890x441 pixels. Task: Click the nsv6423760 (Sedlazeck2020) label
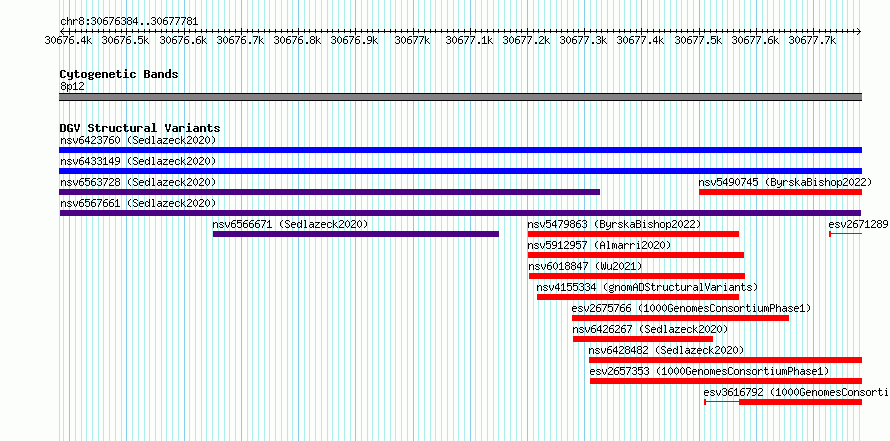pyautogui.click(x=138, y=140)
